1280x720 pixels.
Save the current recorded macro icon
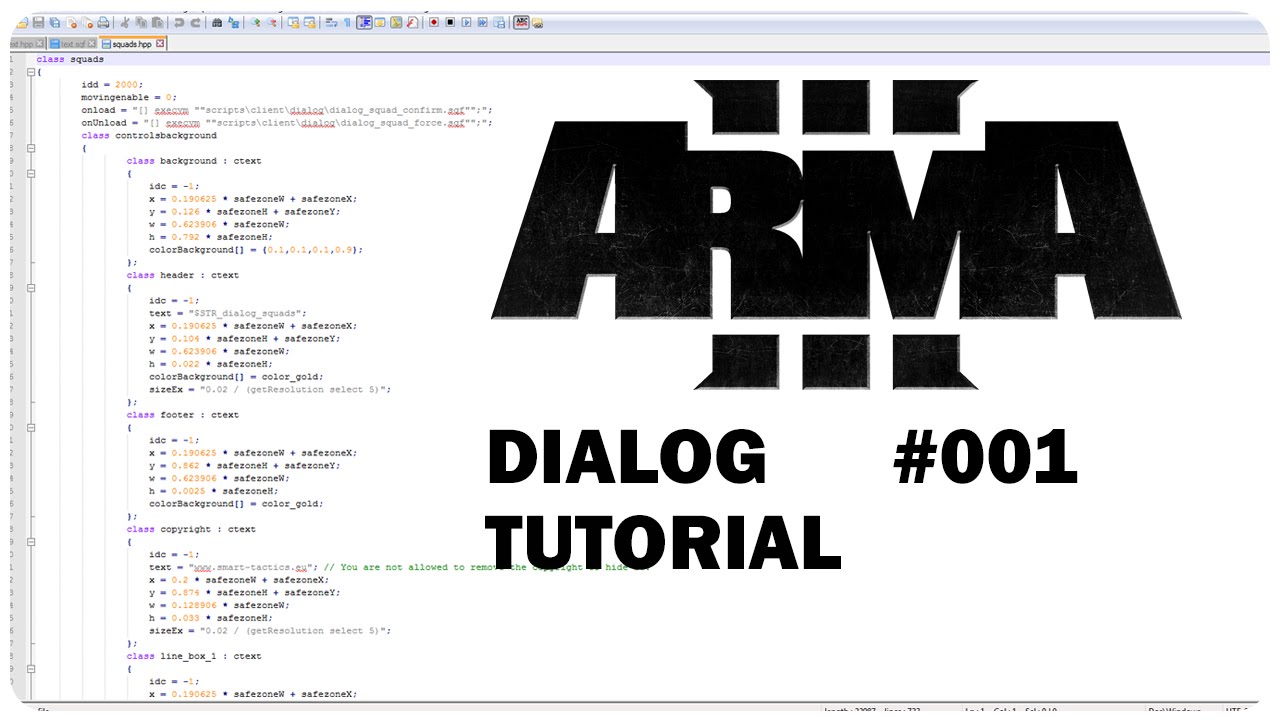point(499,22)
